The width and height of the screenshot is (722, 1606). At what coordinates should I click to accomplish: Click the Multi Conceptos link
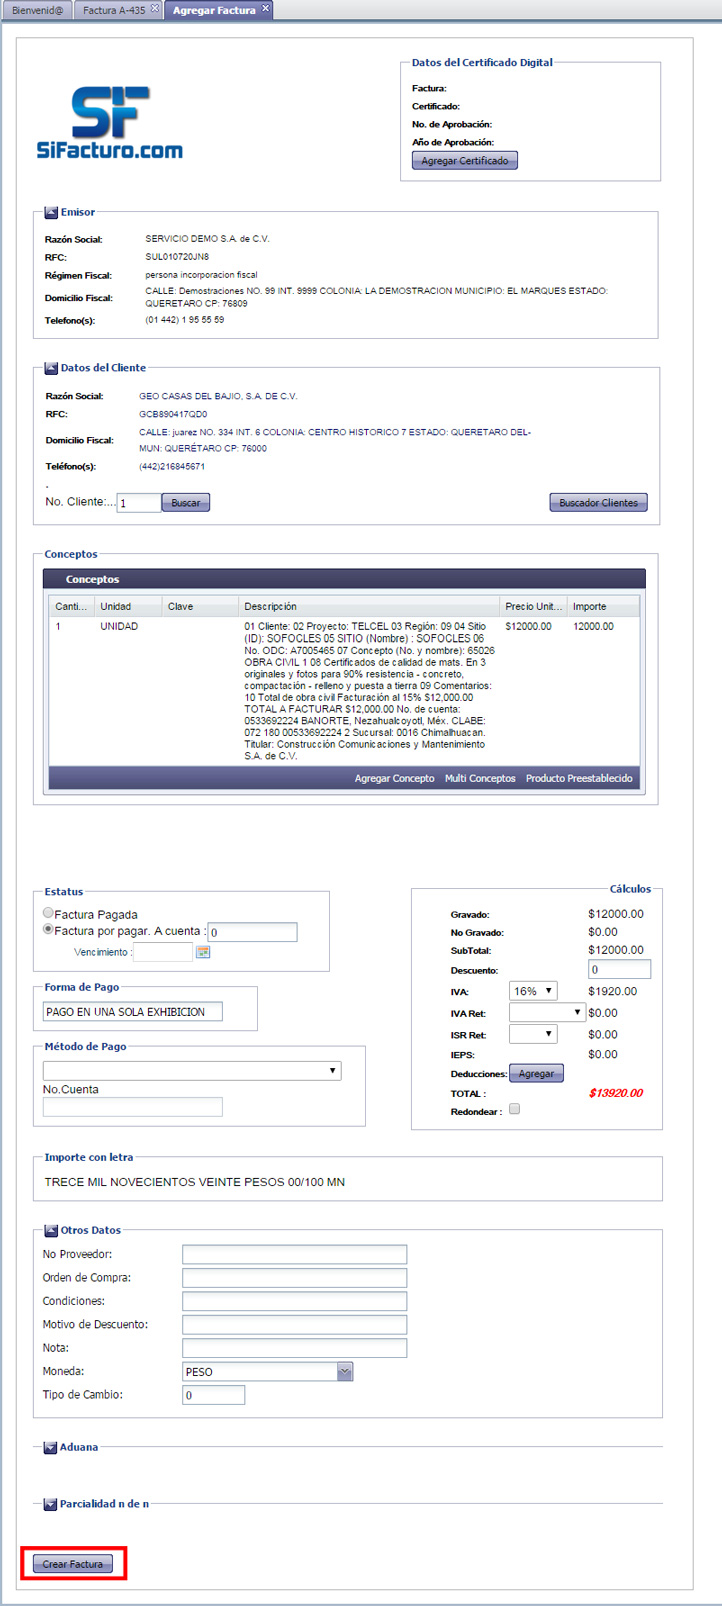[x=480, y=778]
